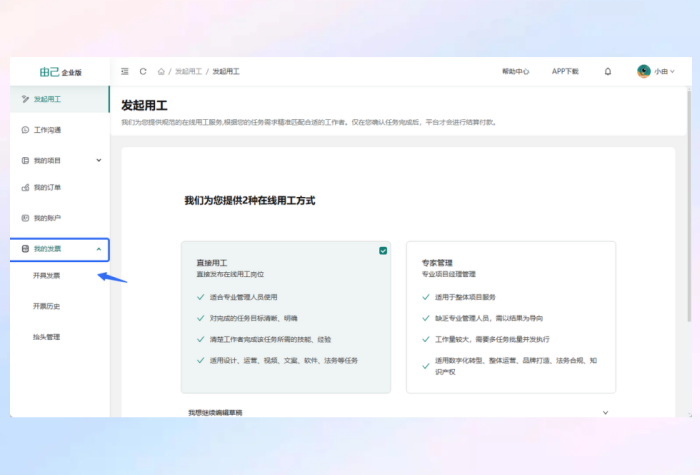Toggle the sidebar collapse icon

[125, 71]
